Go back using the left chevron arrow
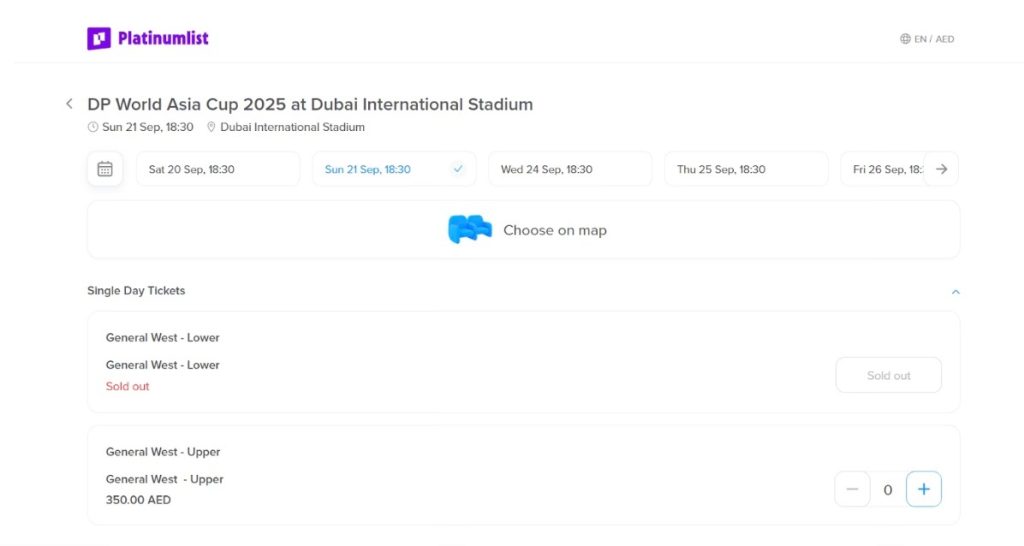This screenshot has width=1024, height=546. tap(69, 103)
